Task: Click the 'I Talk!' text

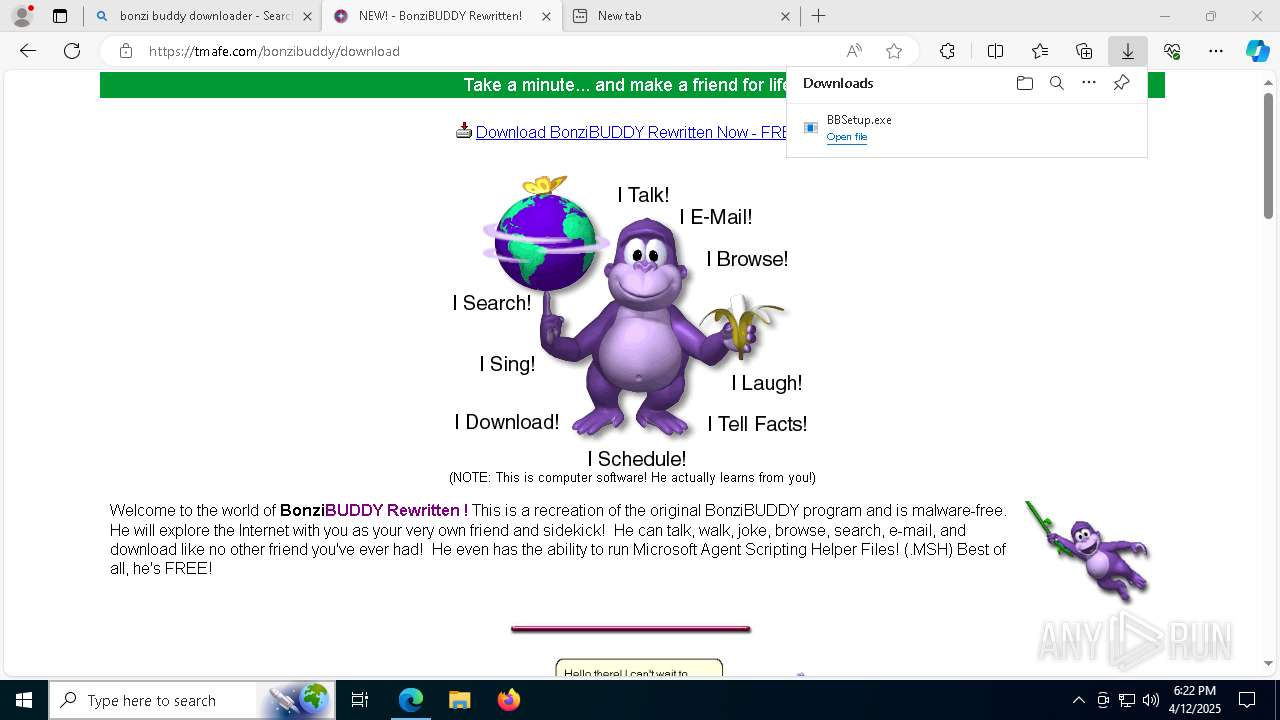Action: tap(643, 195)
